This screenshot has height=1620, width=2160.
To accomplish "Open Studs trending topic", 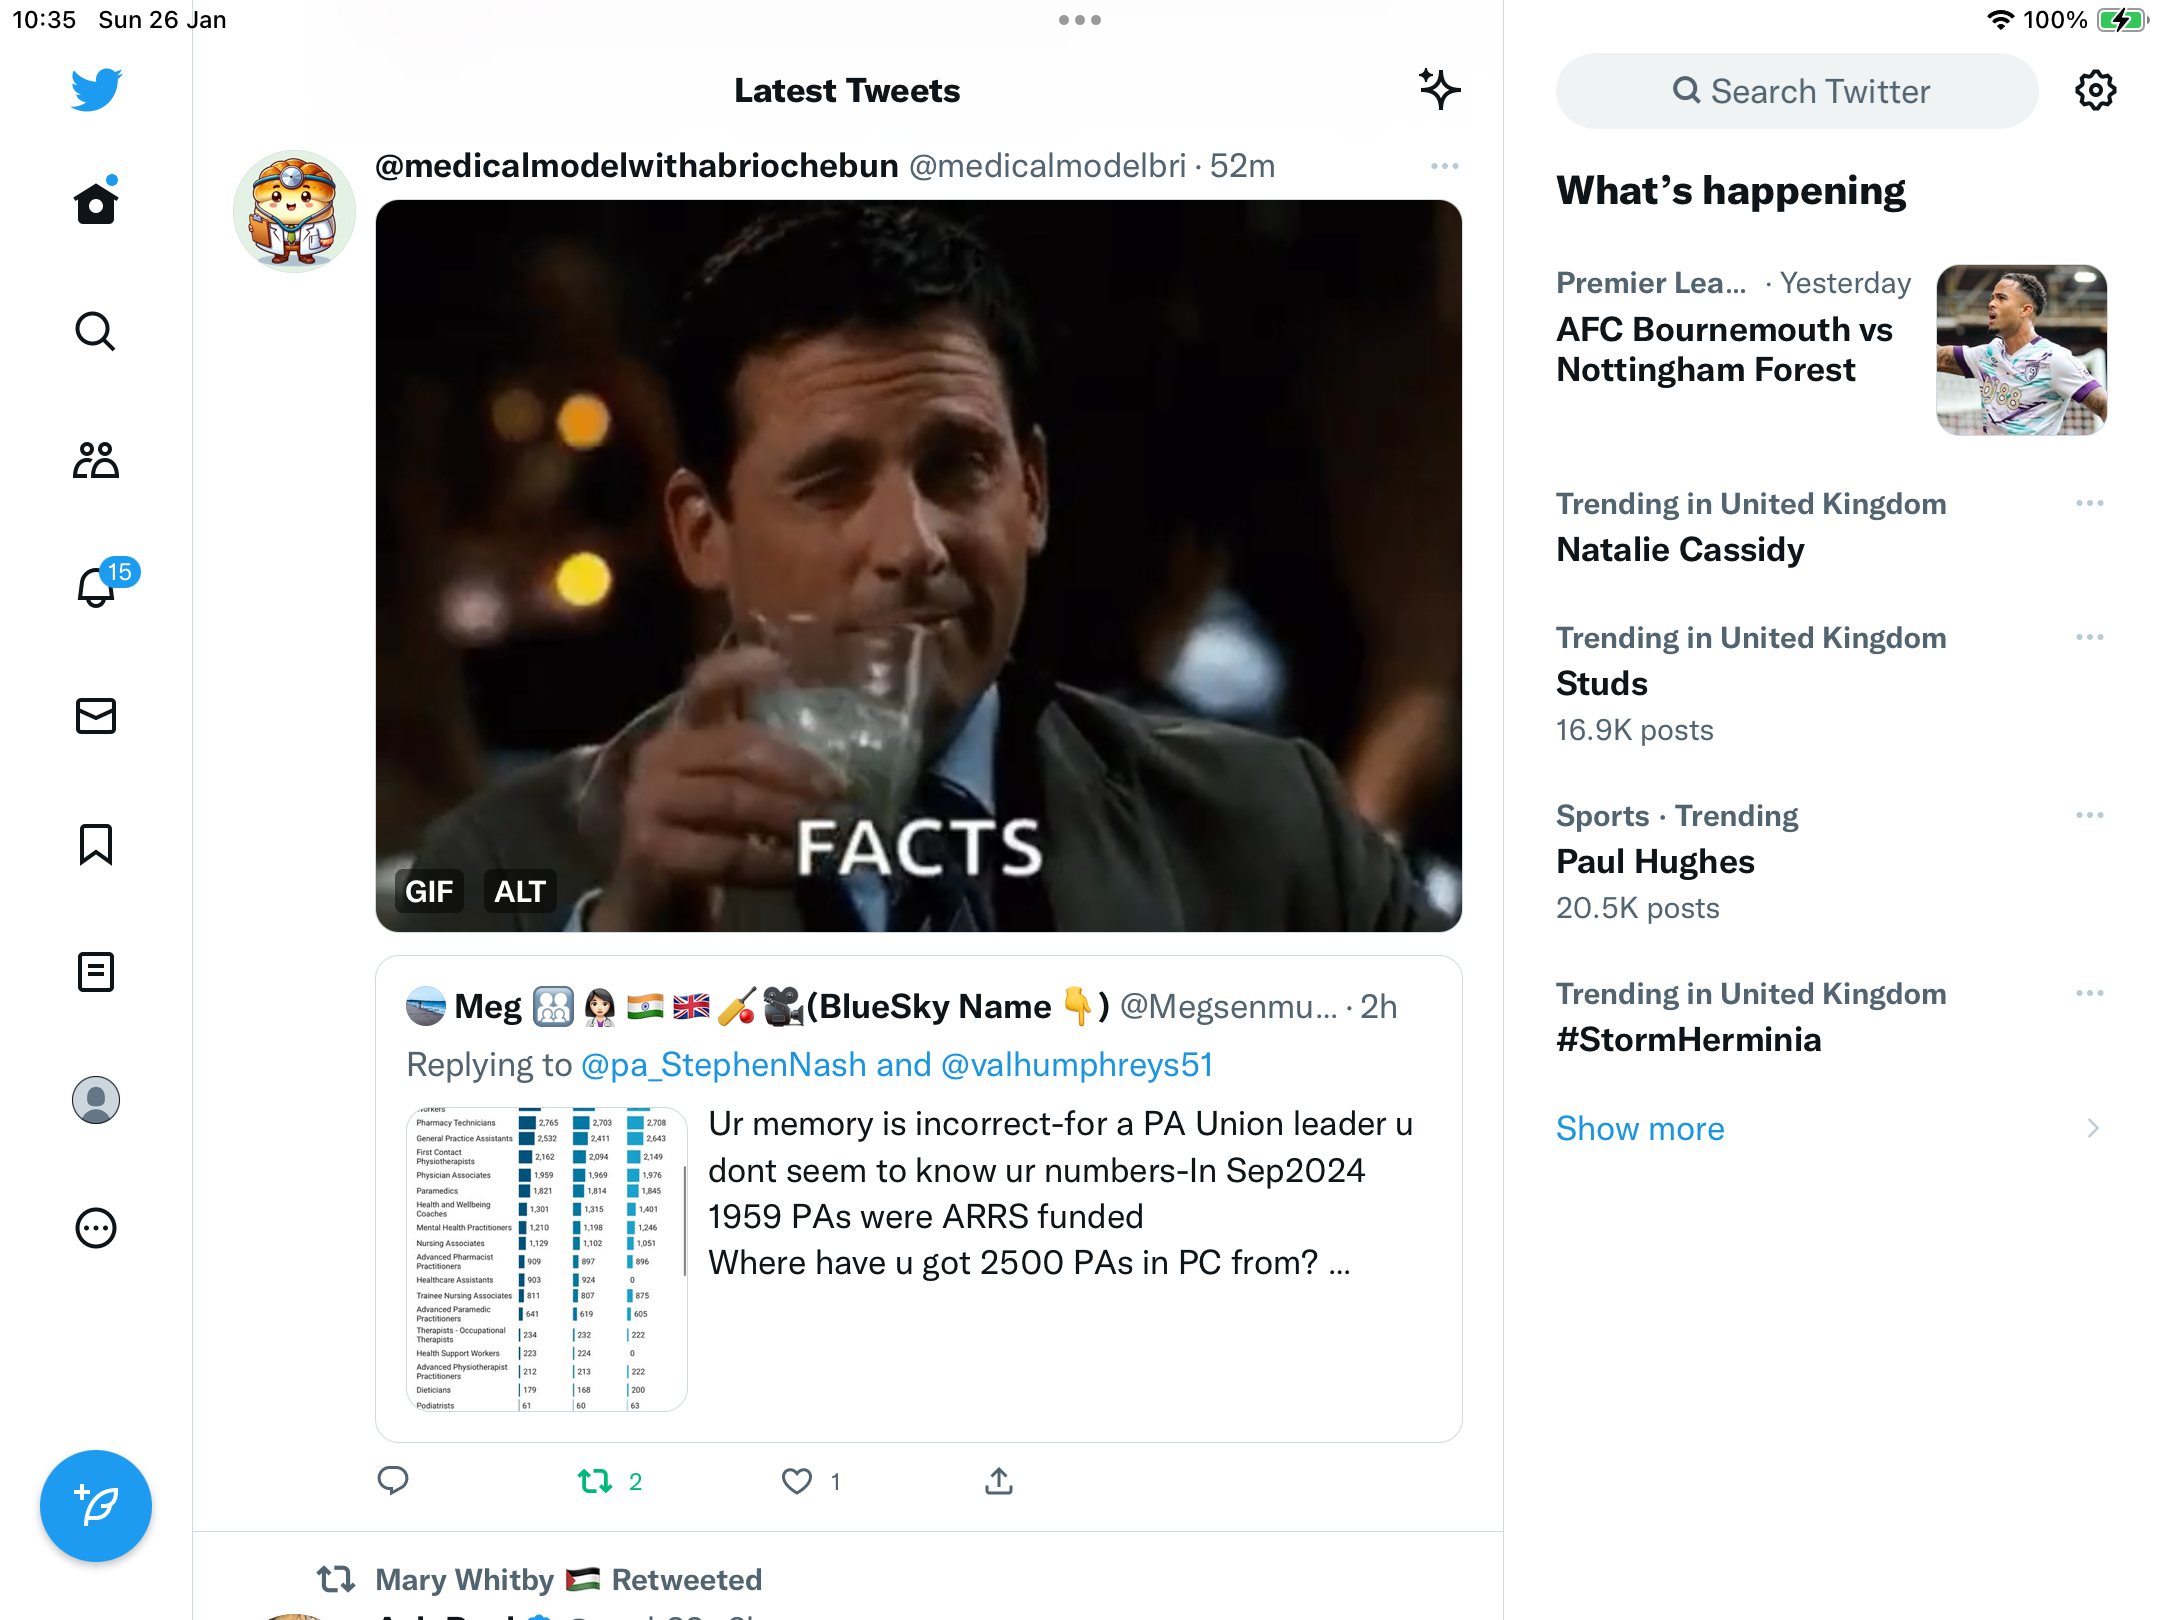I will click(x=1602, y=683).
